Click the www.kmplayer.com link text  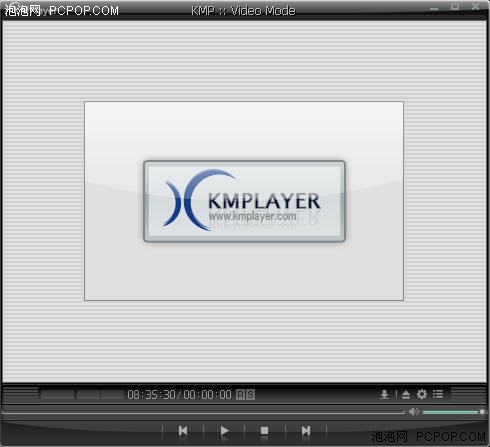[252, 216]
